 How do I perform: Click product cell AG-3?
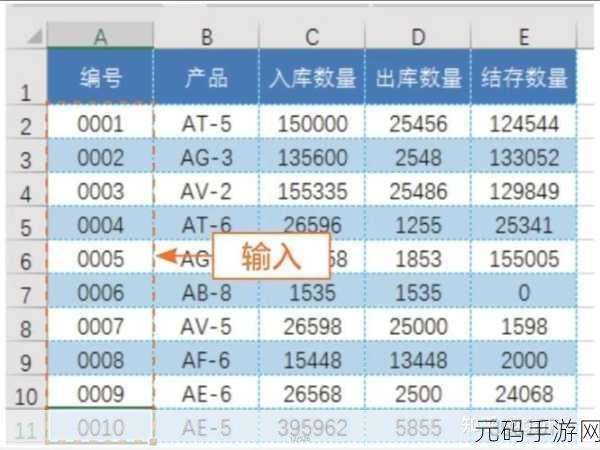point(207,155)
